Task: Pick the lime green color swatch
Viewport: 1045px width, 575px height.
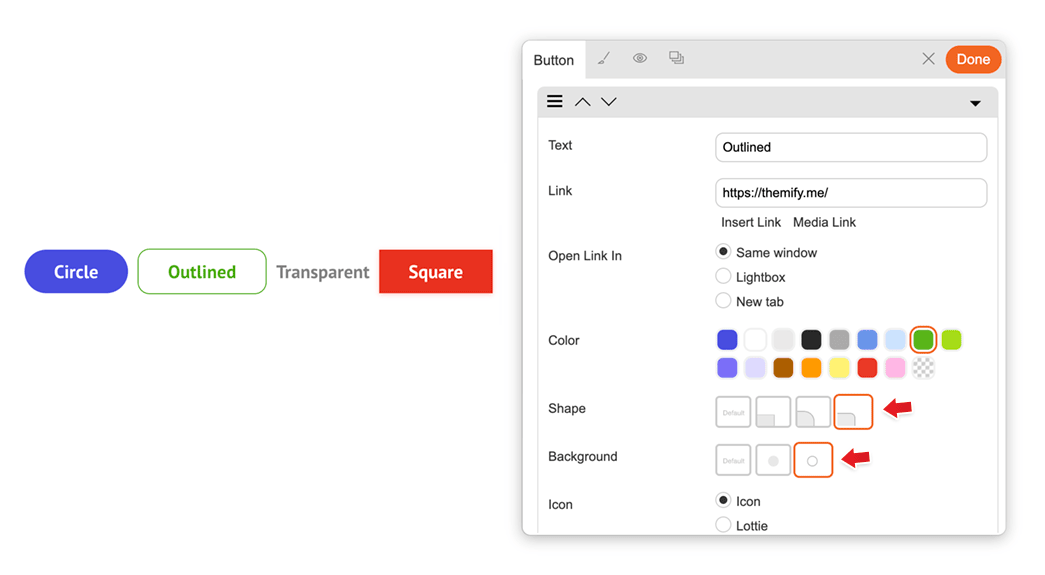Action: point(951,340)
